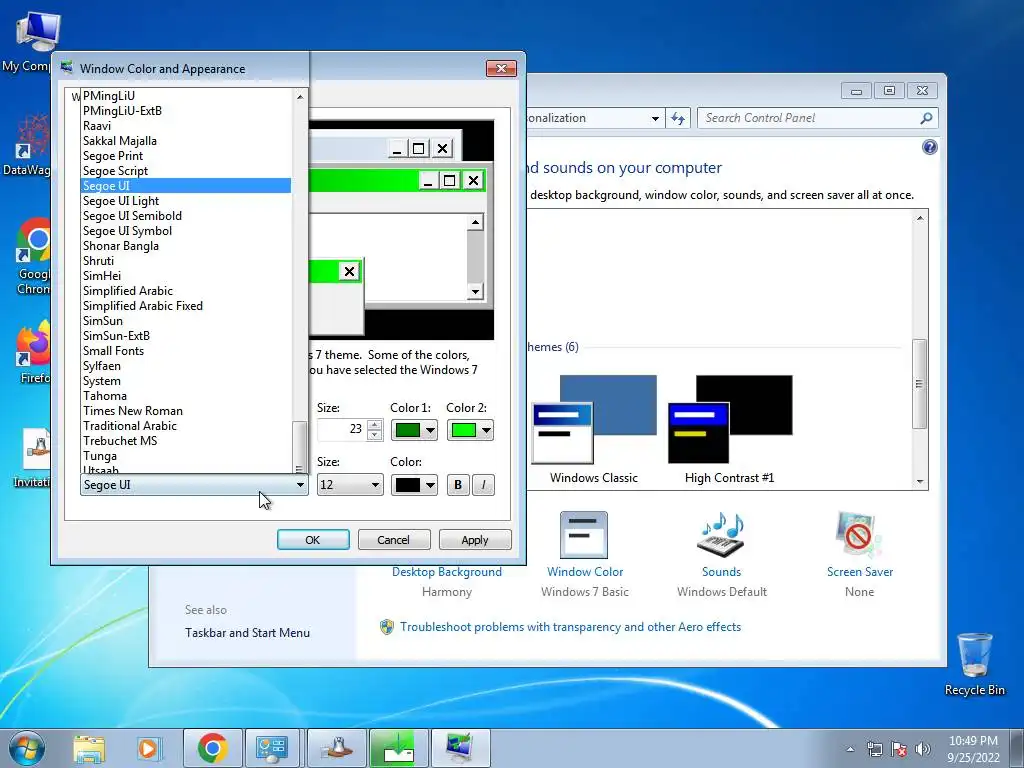Open the Start menu orb
The height and width of the screenshot is (768, 1024).
(27, 748)
